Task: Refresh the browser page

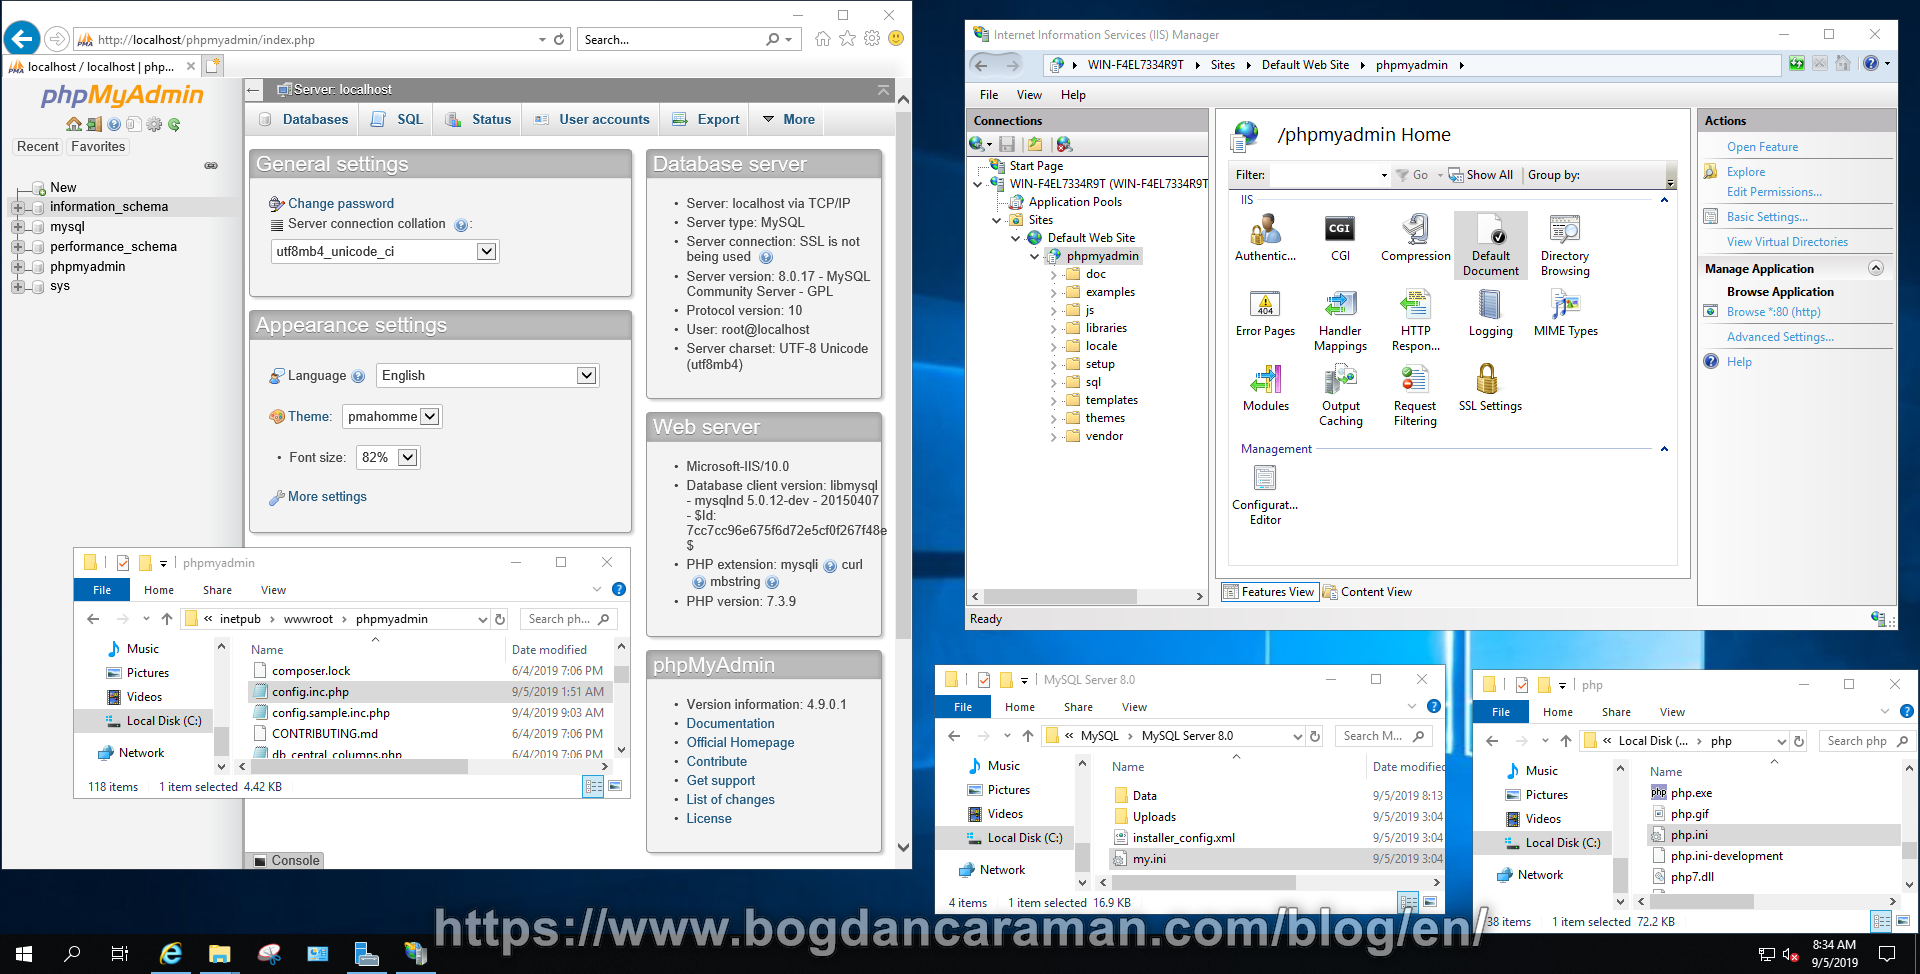Action: pos(559,40)
